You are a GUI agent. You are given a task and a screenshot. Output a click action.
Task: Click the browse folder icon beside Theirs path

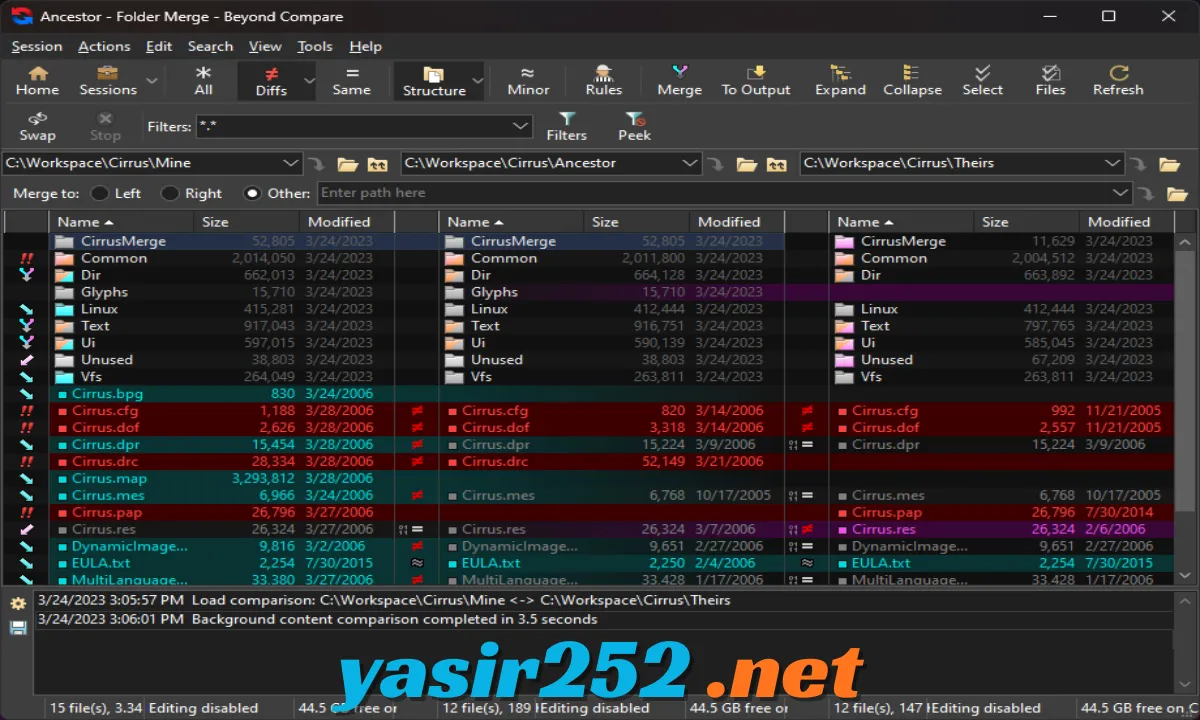pyautogui.click(x=1169, y=164)
